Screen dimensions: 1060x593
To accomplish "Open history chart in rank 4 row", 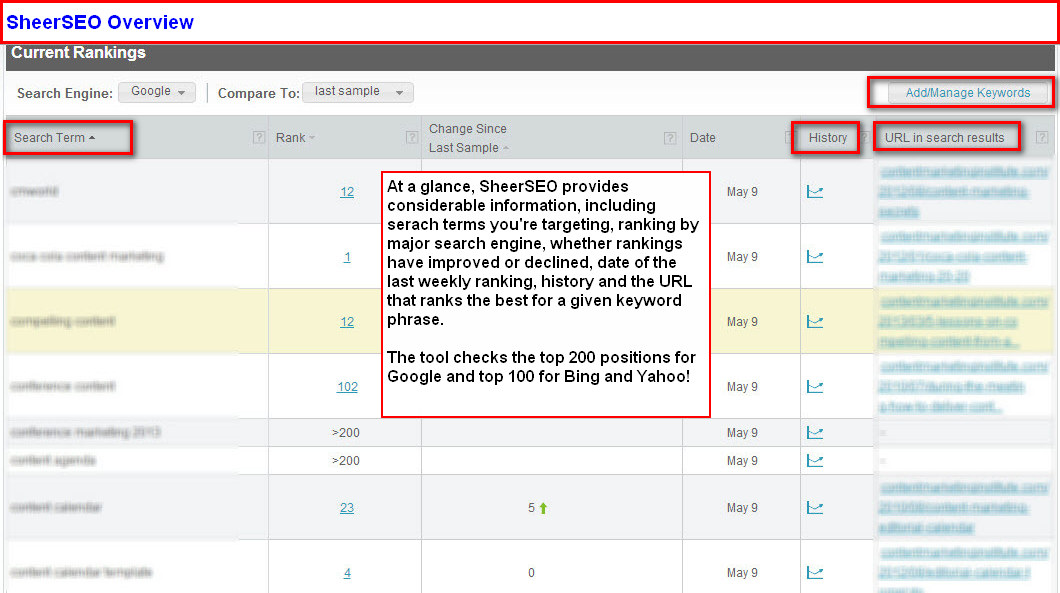I will point(815,573).
